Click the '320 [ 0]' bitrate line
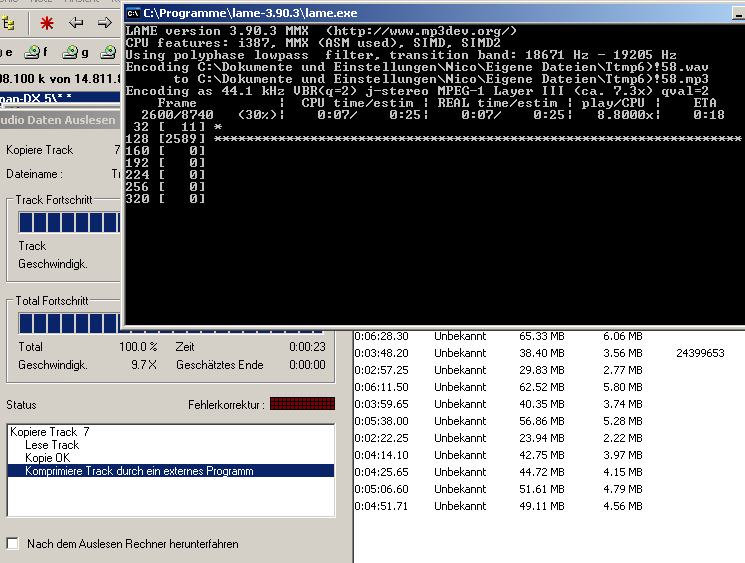Screen dimensions: 745x563 (165, 199)
